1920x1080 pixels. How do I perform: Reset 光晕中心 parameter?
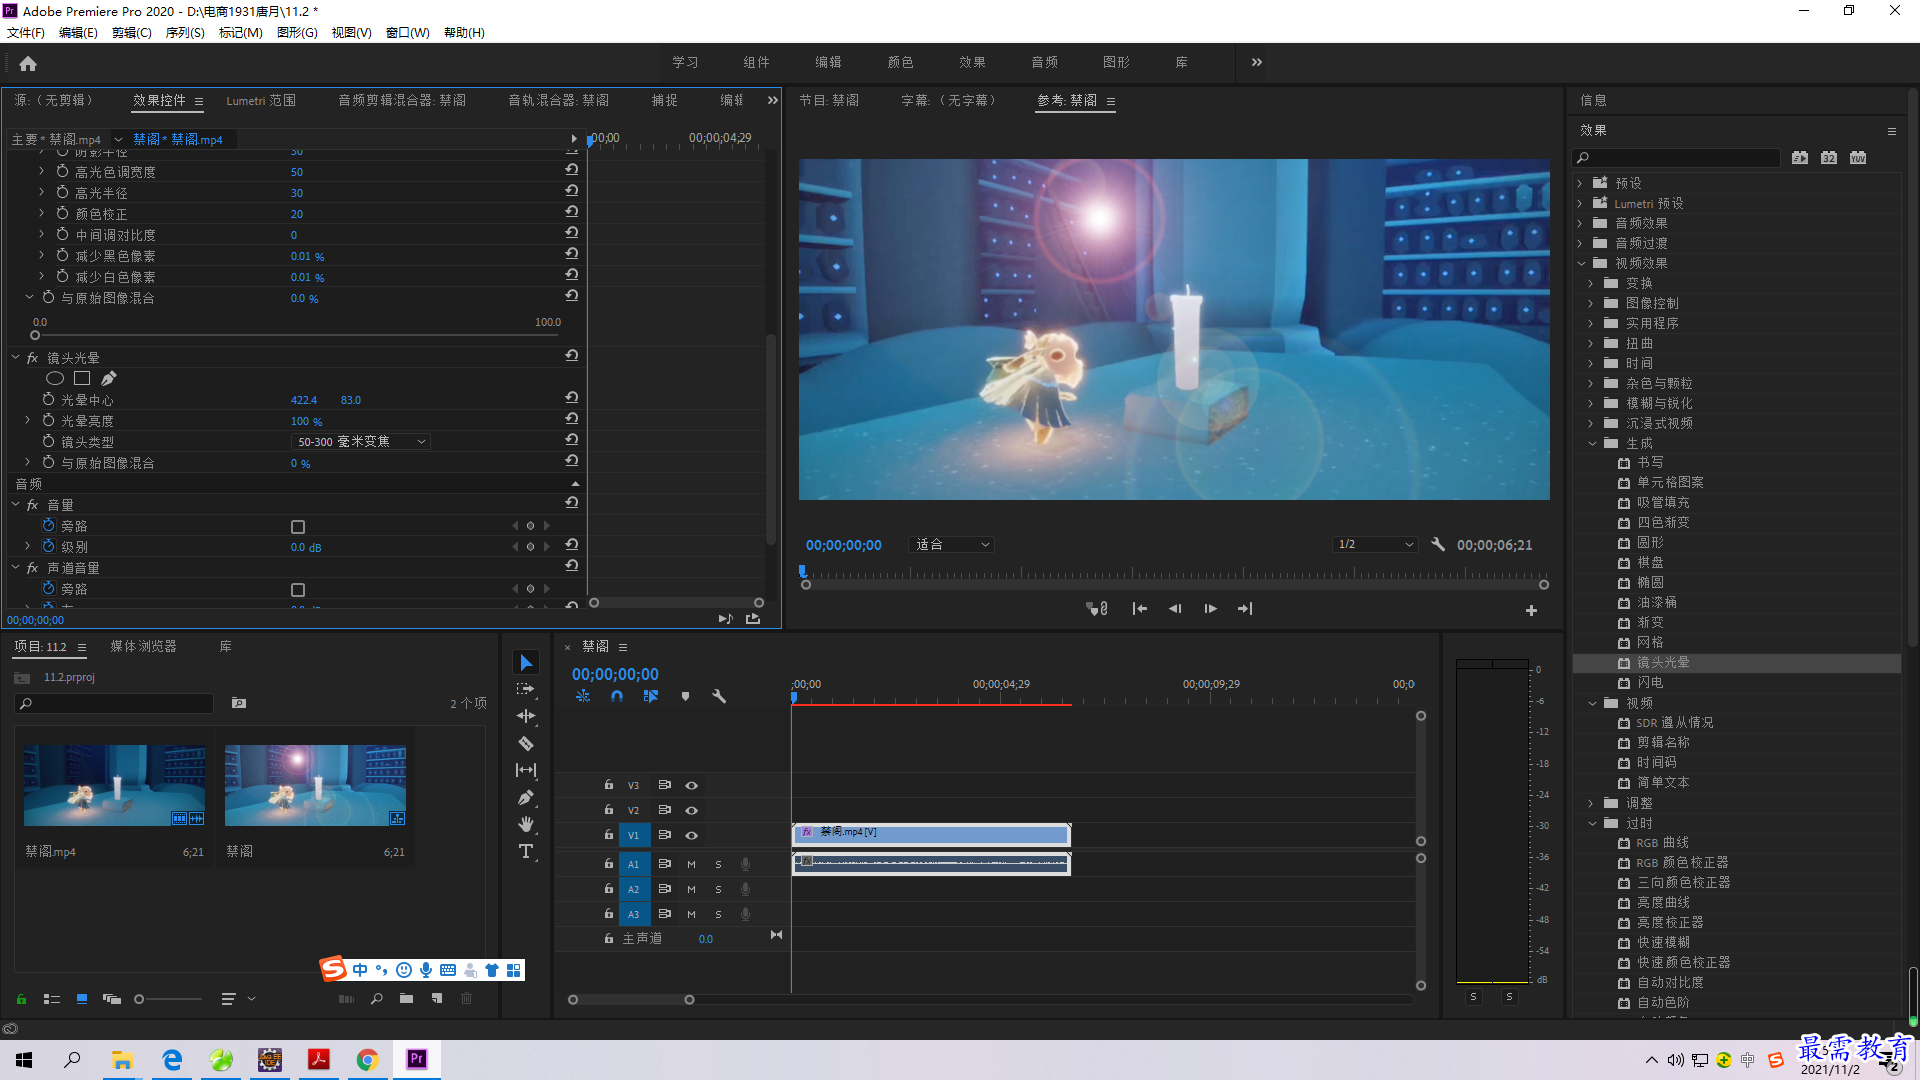[x=572, y=399]
